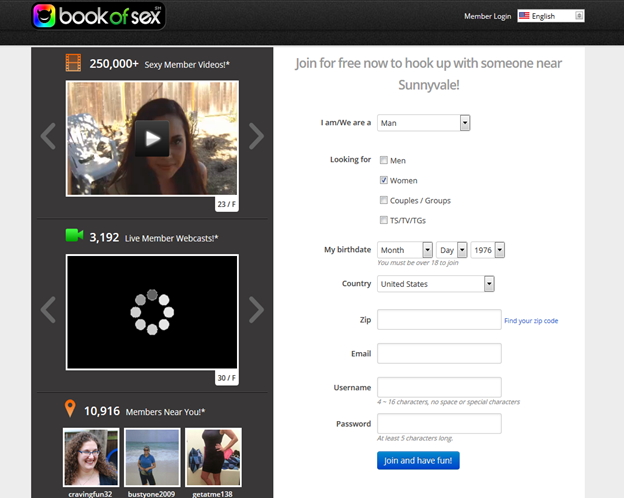Image resolution: width=624 pixels, height=498 pixels.
Task: Open the birthdate Month dropdown
Action: pos(405,250)
